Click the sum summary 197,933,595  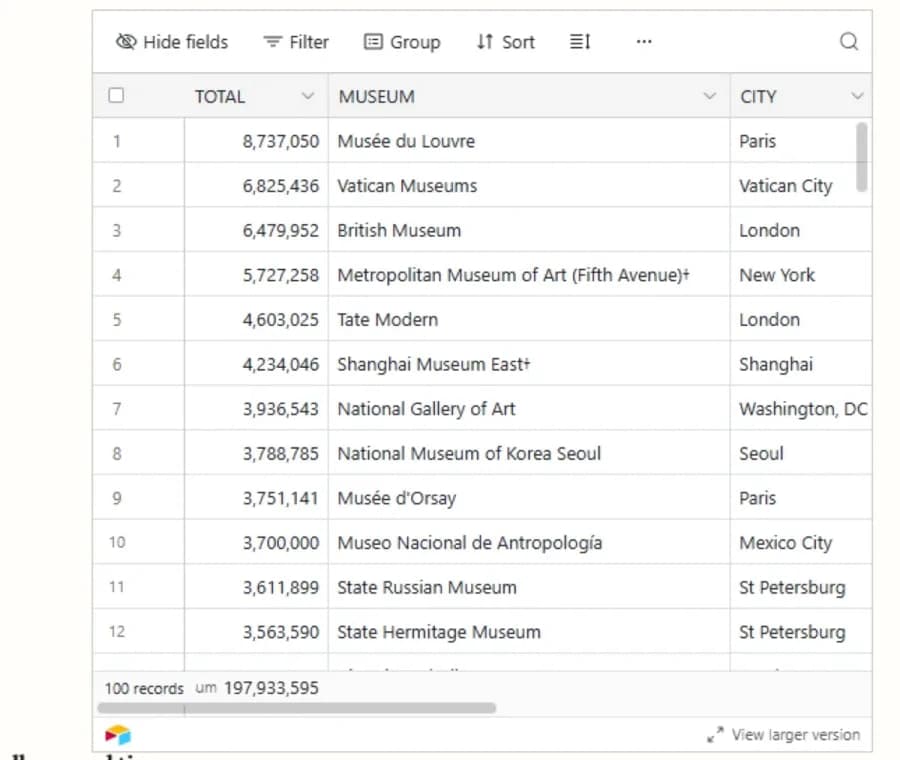[271, 688]
